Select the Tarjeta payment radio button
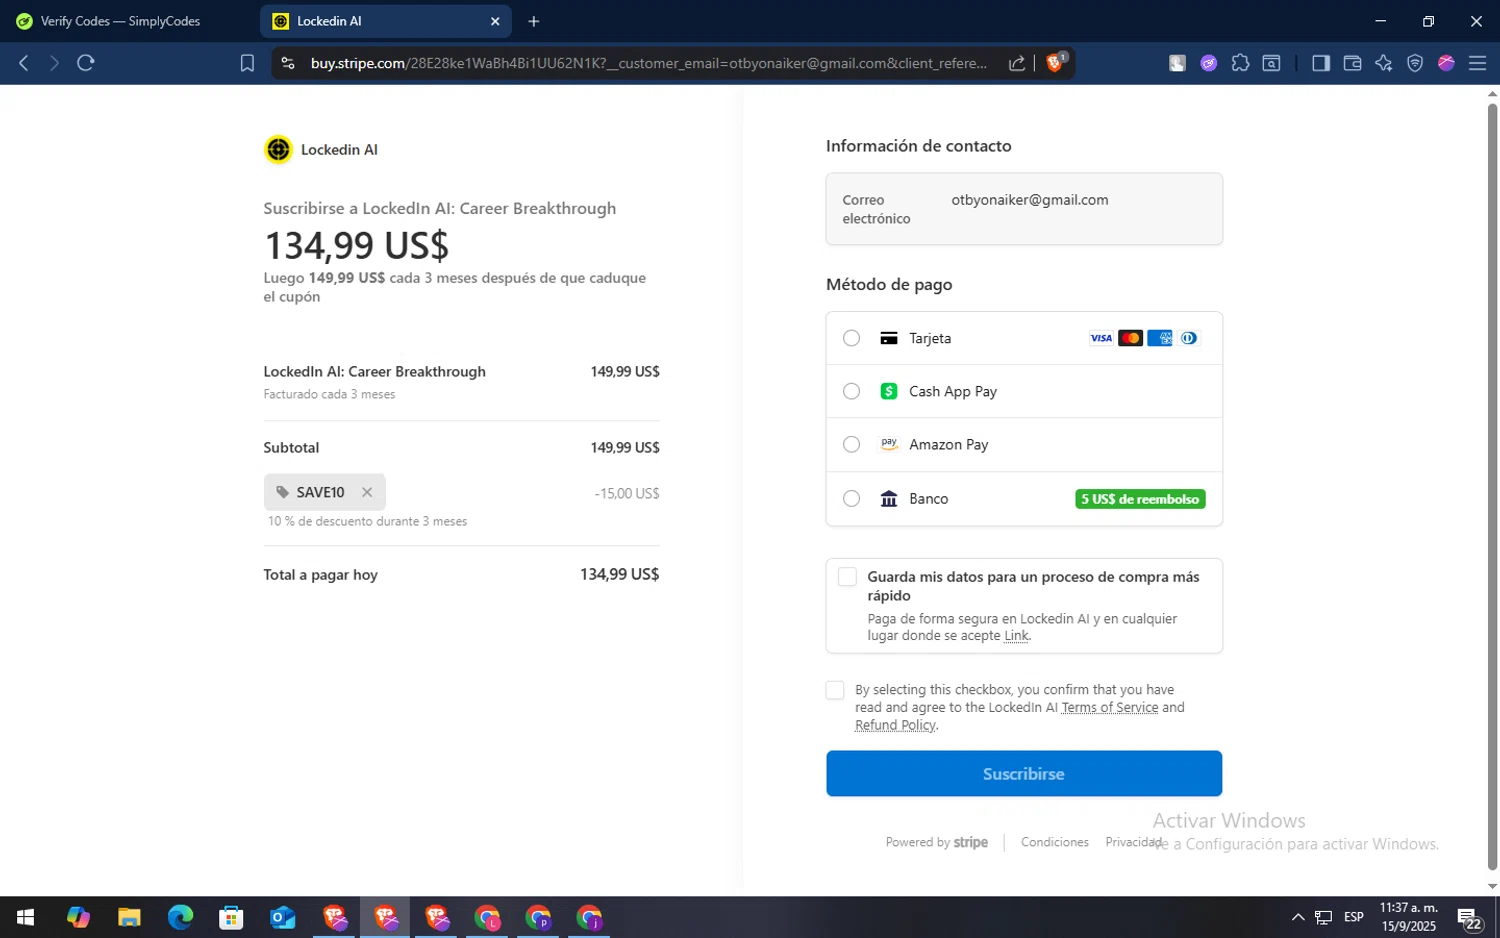Viewport: 1500px width, 938px height. 851,338
